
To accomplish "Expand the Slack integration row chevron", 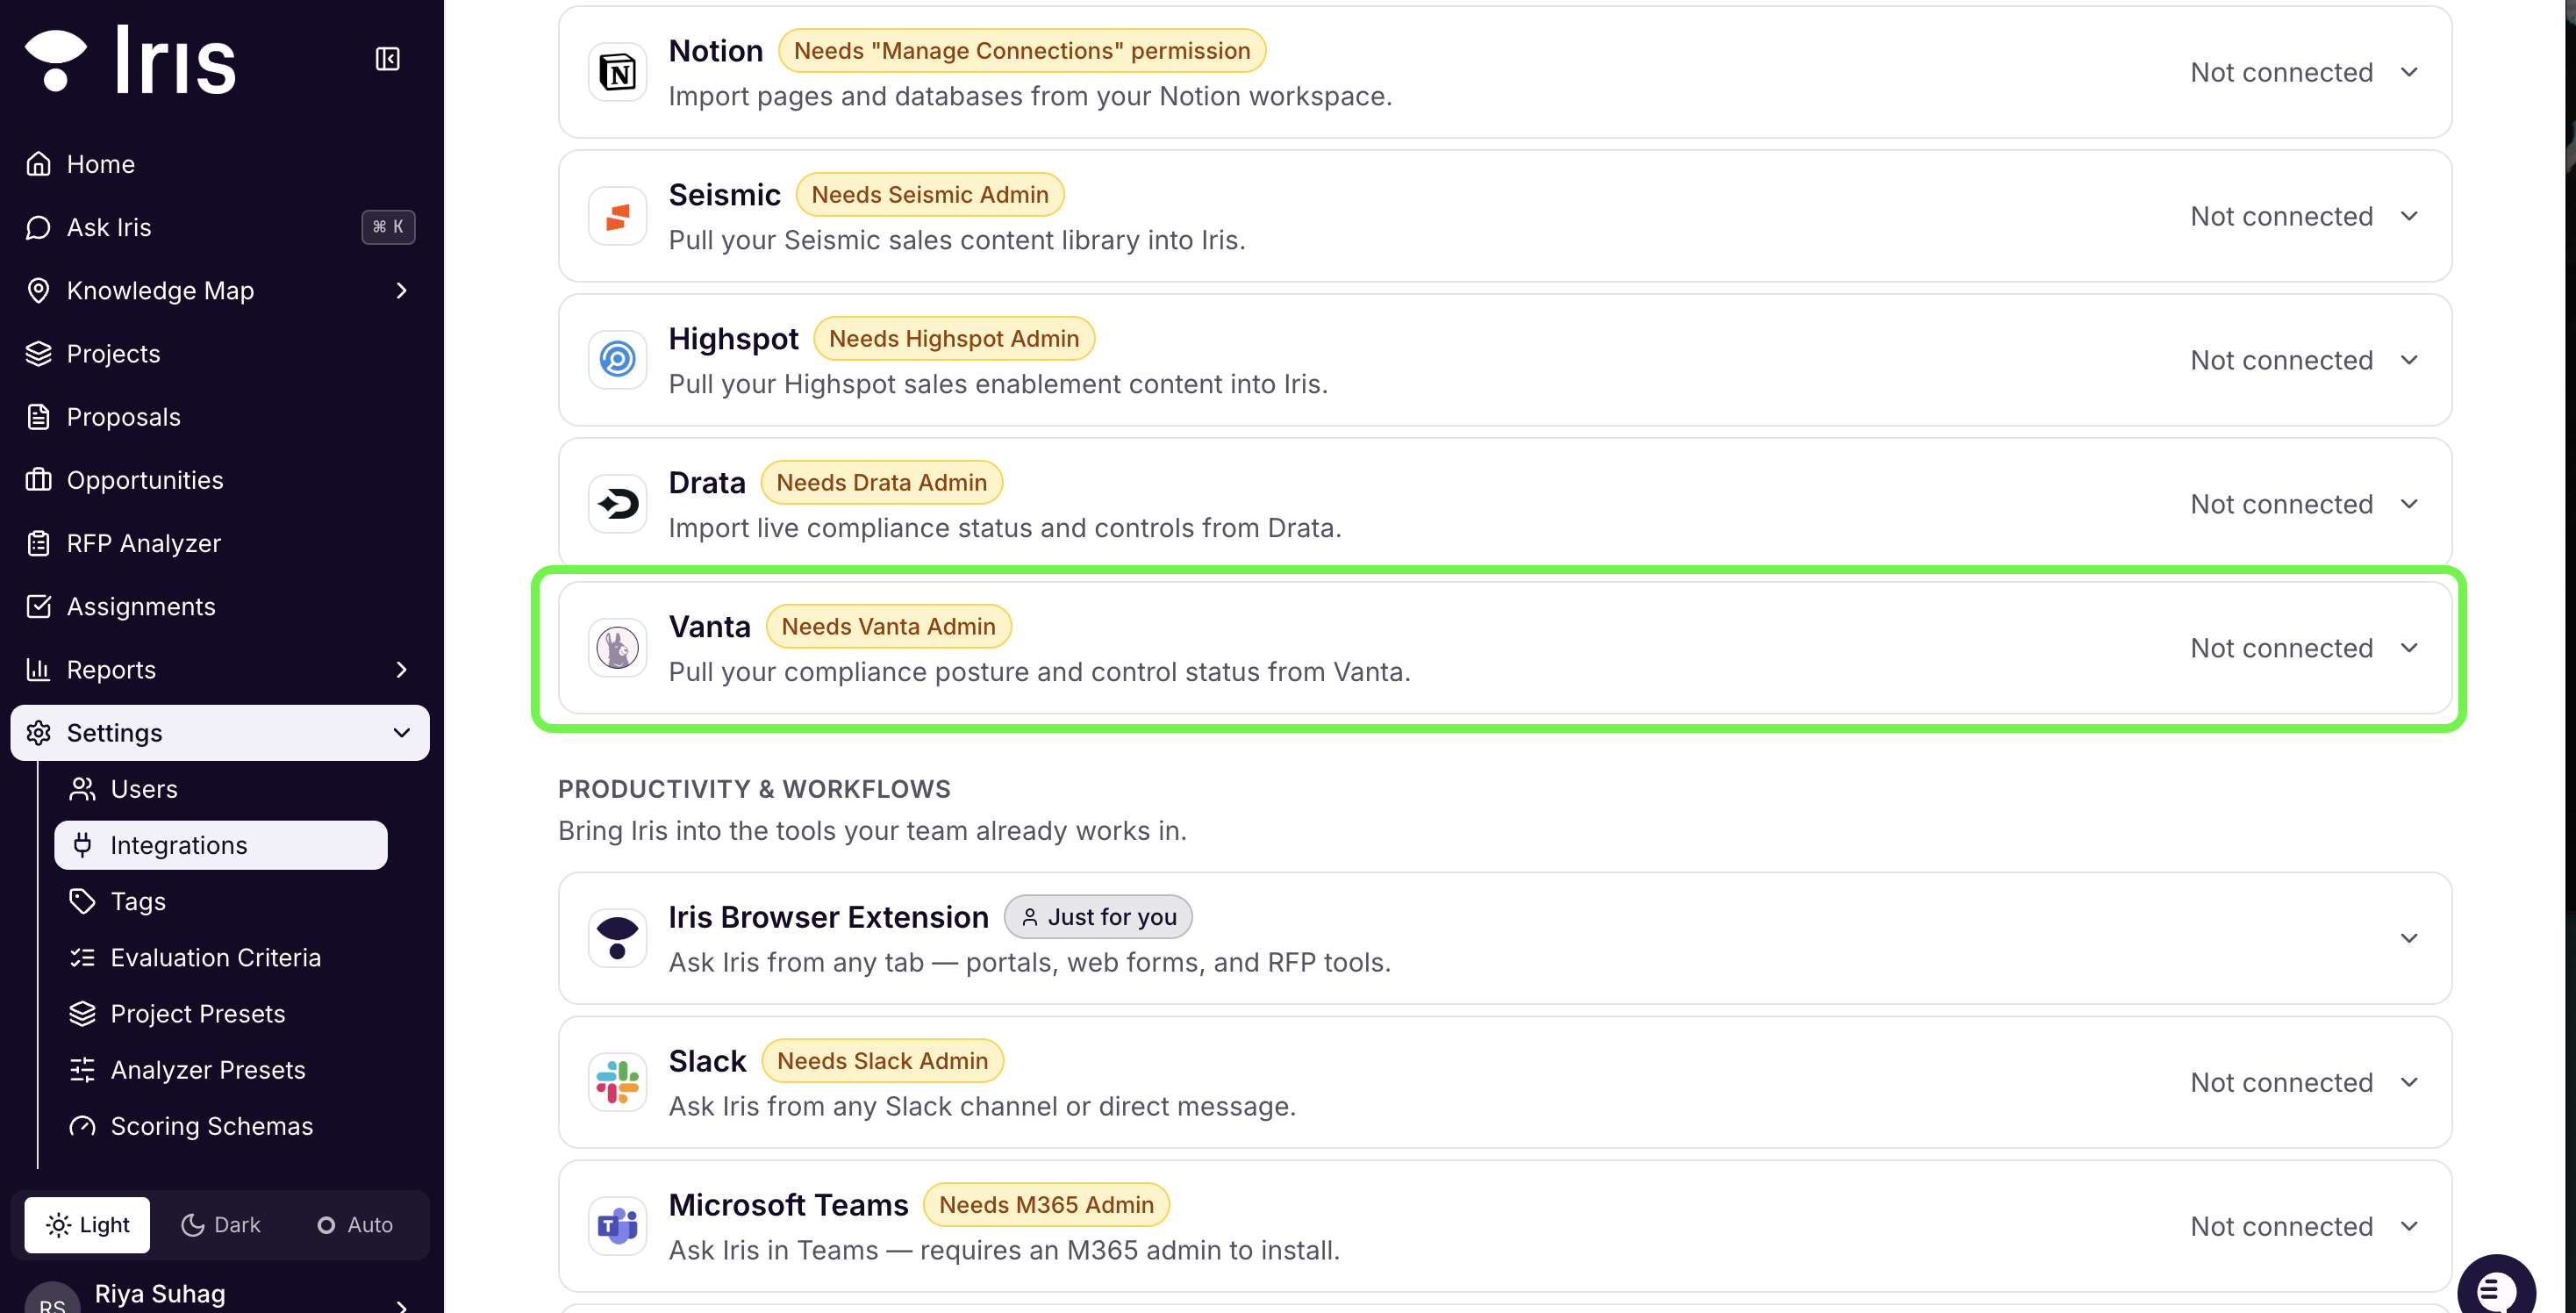I will (x=2409, y=1082).
